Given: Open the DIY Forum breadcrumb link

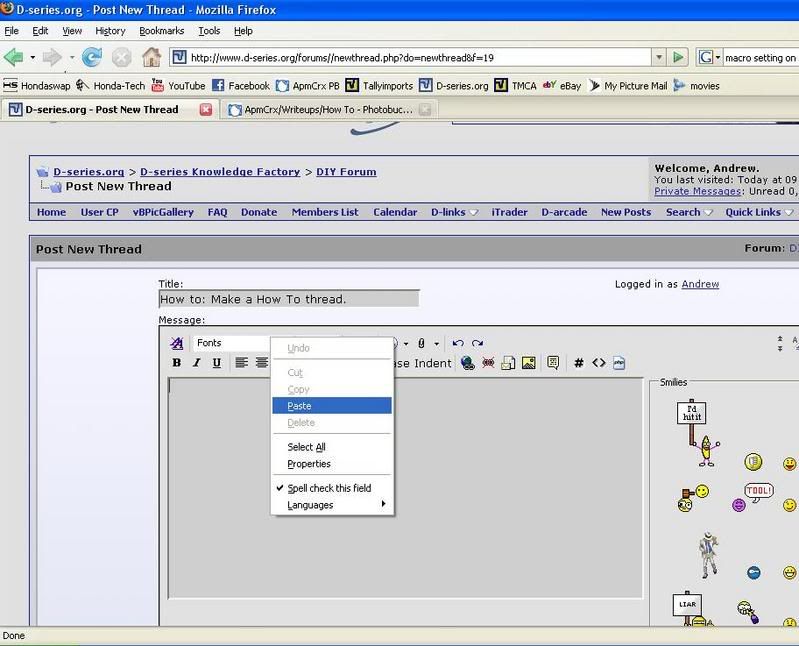Looking at the screenshot, I should coord(346,172).
